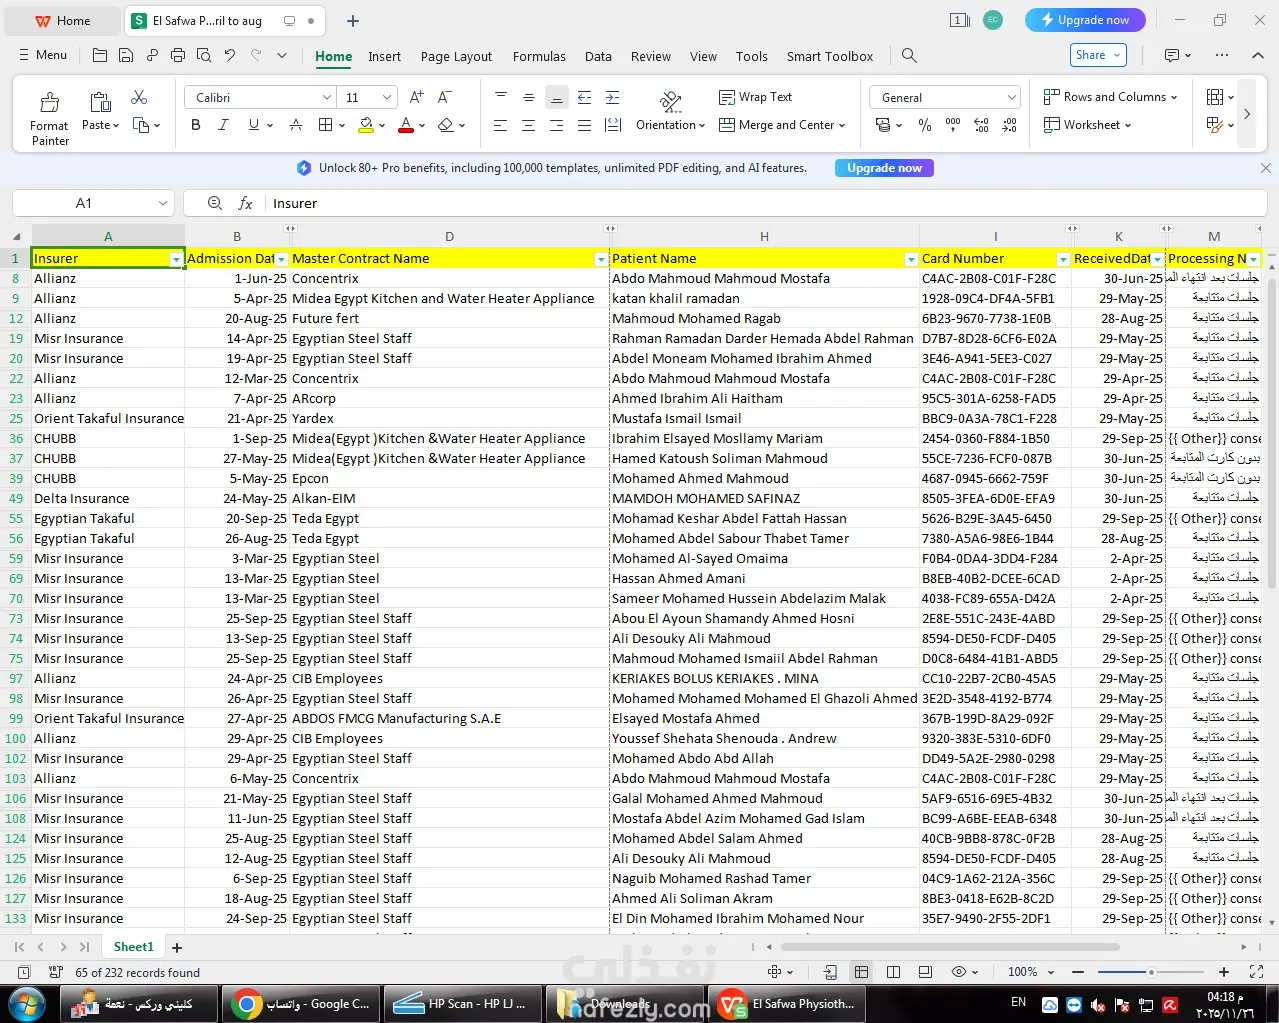The width and height of the screenshot is (1279, 1023).
Task: Increase decimal places
Action: pyautogui.click(x=981, y=125)
